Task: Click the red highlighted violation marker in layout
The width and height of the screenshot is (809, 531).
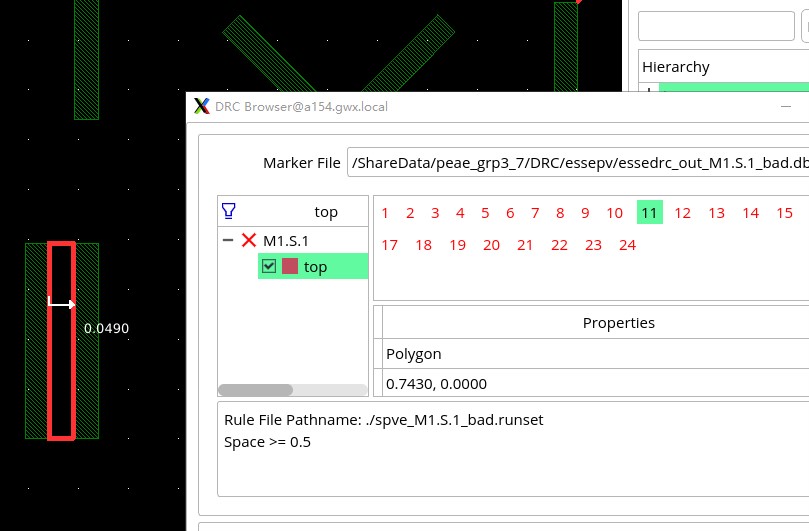Action: 61,340
